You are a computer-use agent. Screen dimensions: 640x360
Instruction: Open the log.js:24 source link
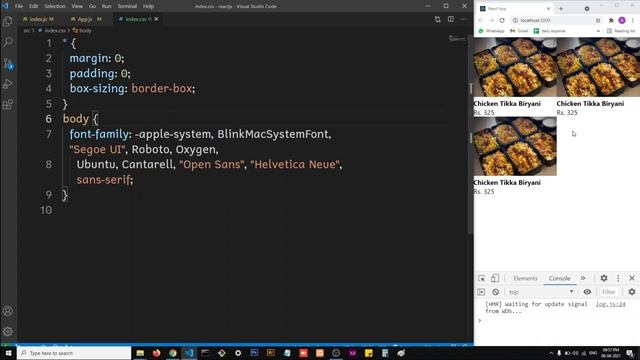(x=610, y=304)
